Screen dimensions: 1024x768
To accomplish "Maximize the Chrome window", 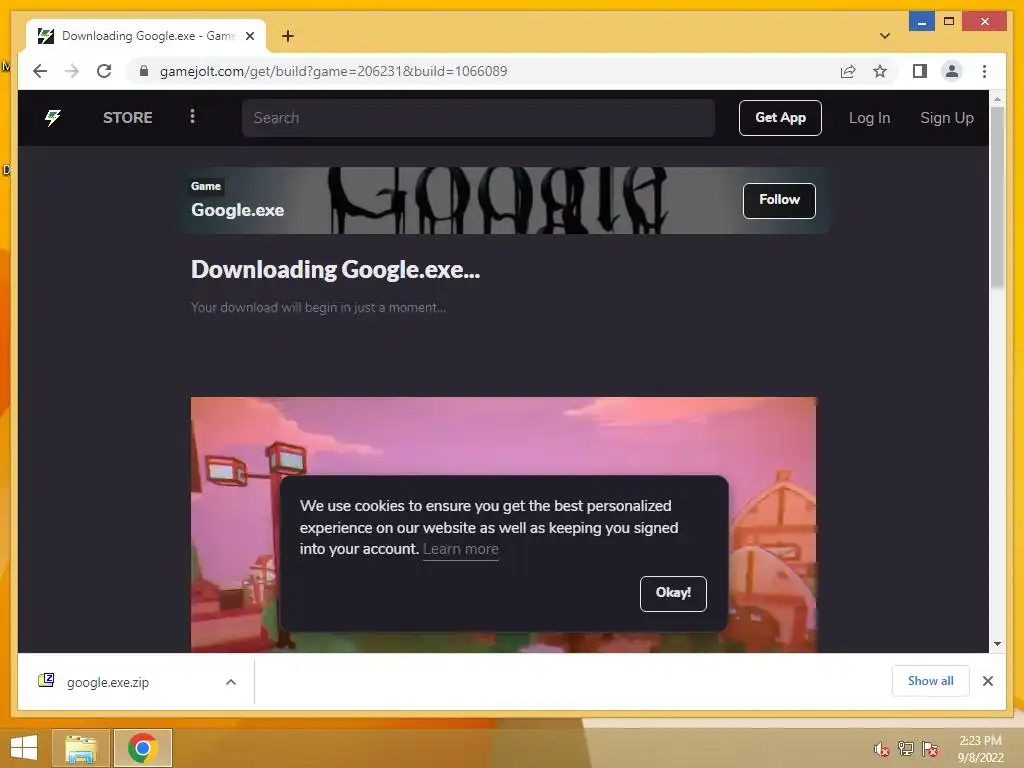I will tap(949, 22).
